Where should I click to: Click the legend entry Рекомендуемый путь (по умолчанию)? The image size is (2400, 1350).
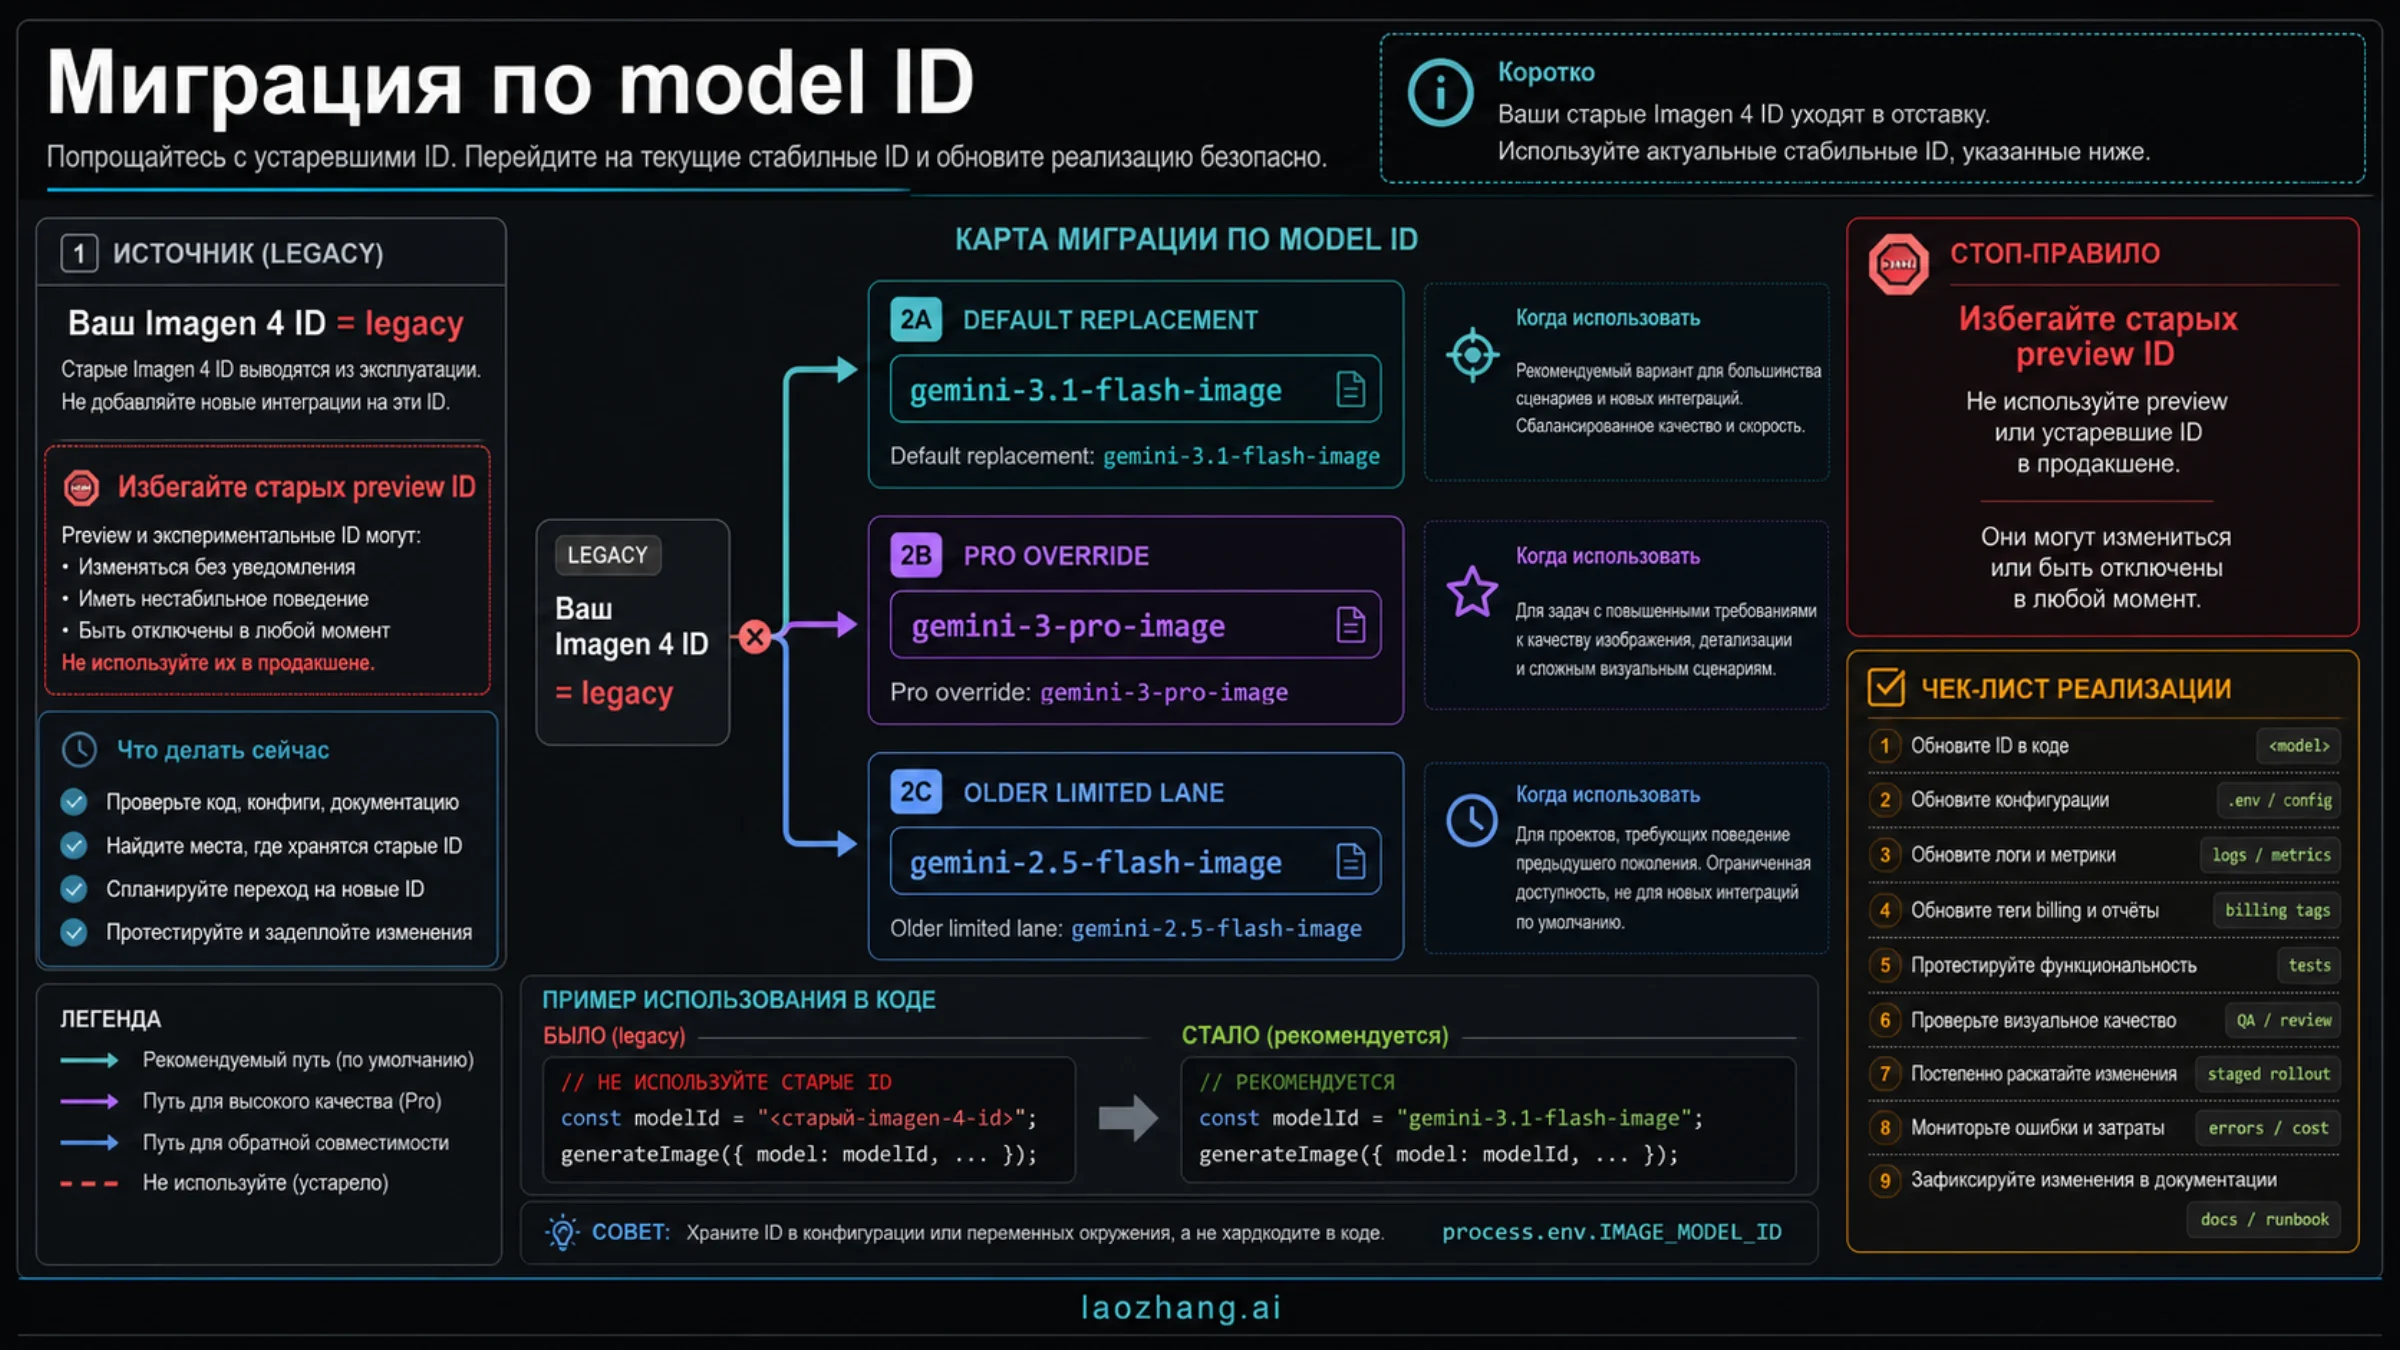tap(308, 1060)
